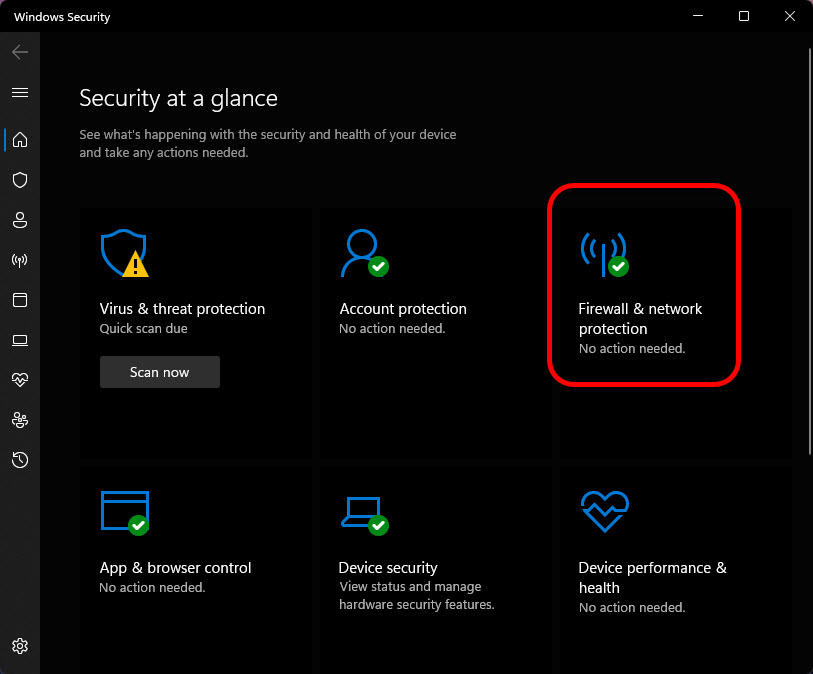
Task: Open the Device security tile
Action: point(436,570)
